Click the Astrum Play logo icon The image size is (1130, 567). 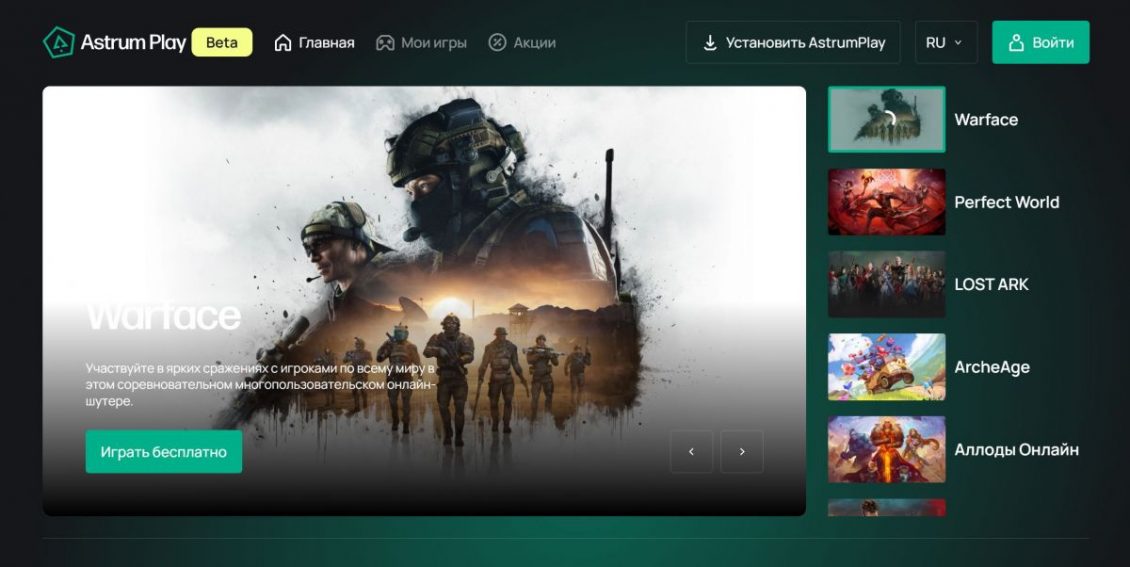tap(59, 42)
